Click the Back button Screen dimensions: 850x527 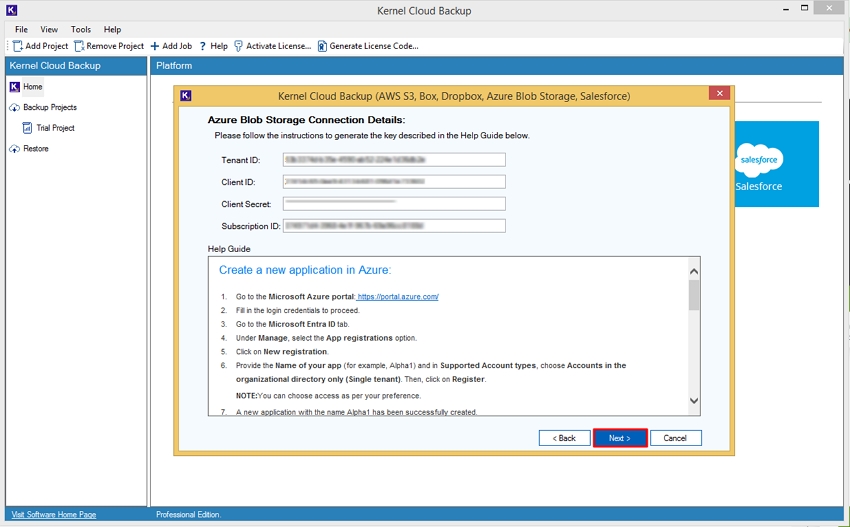(564, 438)
